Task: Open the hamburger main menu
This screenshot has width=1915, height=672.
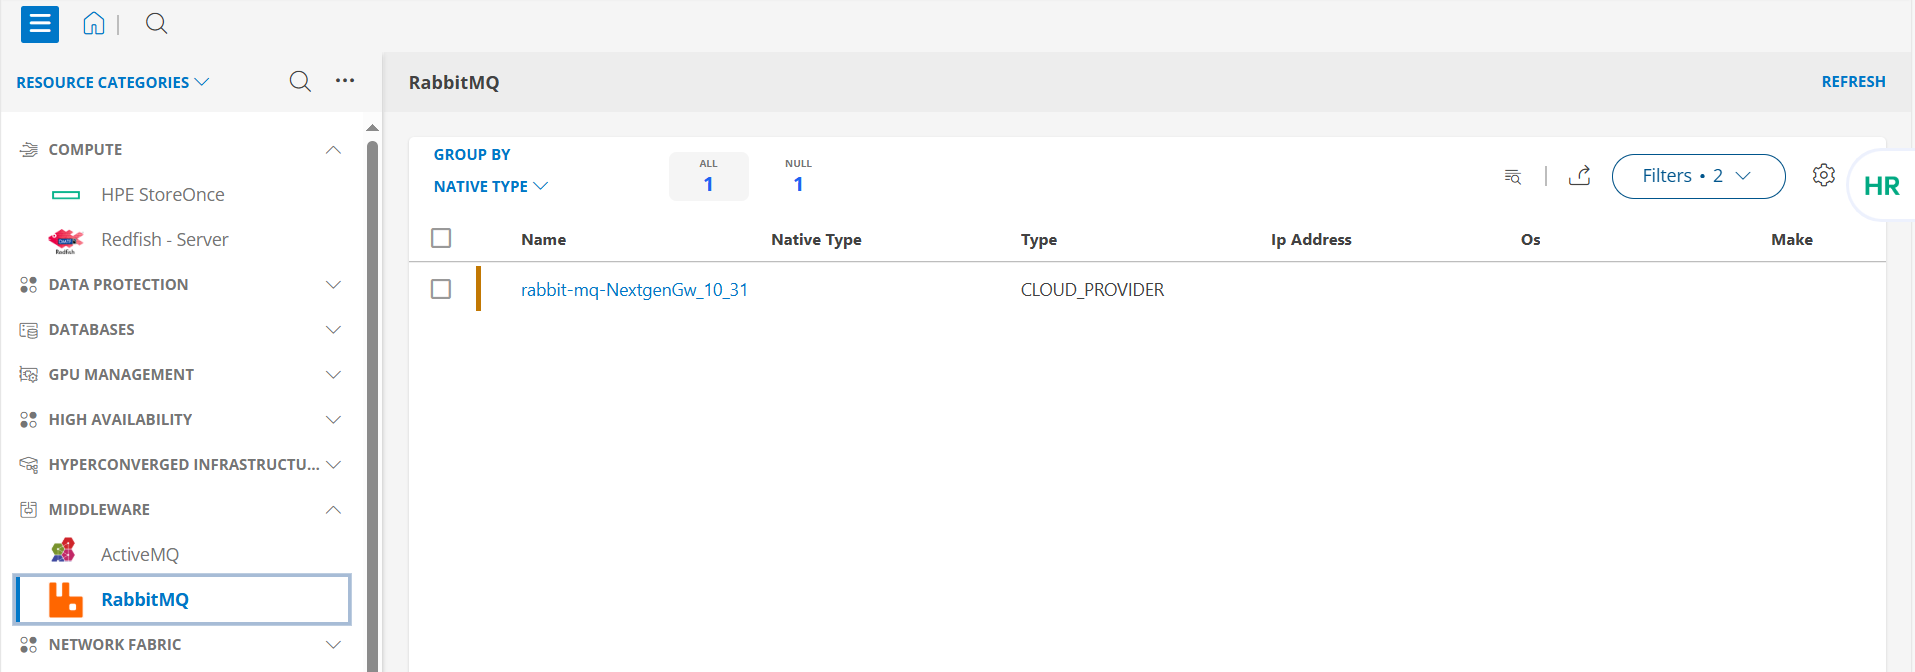Action: 40,24
